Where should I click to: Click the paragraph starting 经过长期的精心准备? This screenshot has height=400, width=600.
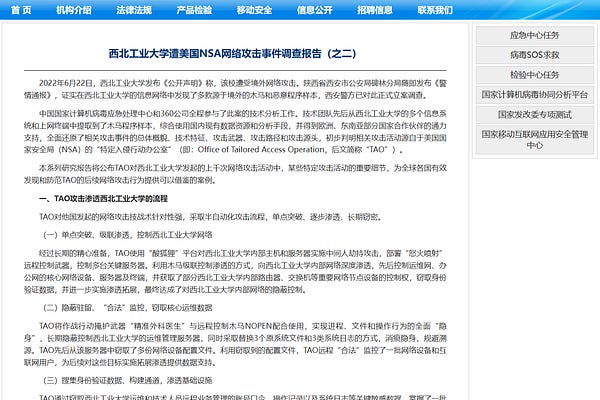[235, 271]
